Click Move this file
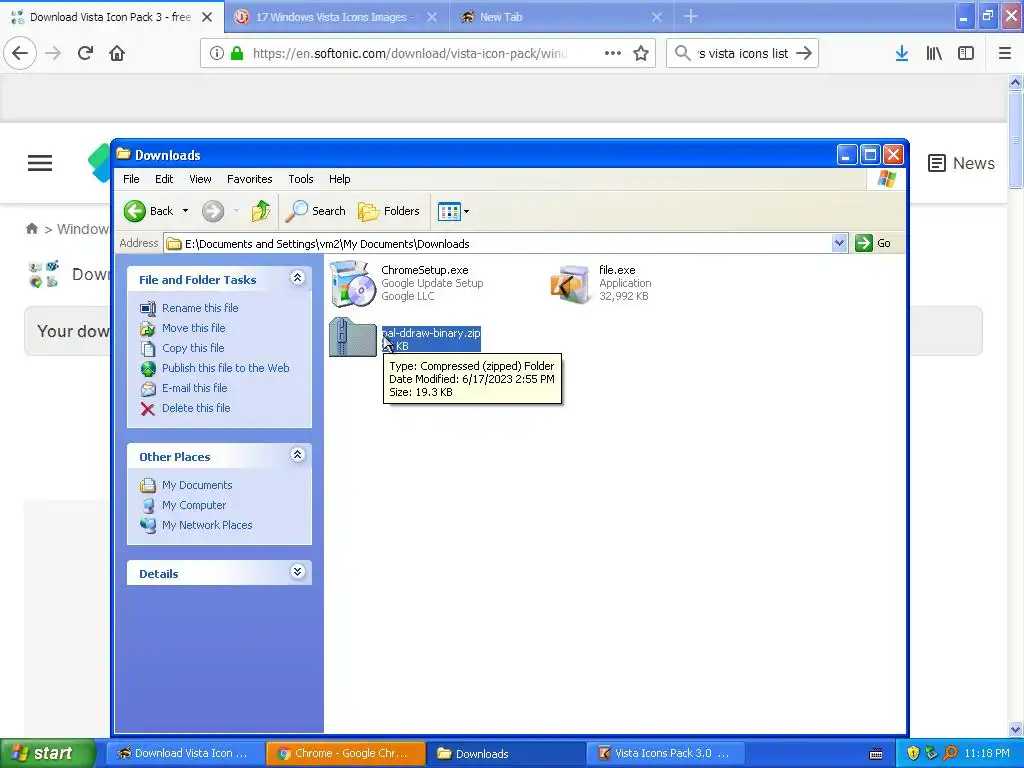Image resolution: width=1024 pixels, height=768 pixels. pyautogui.click(x=193, y=328)
